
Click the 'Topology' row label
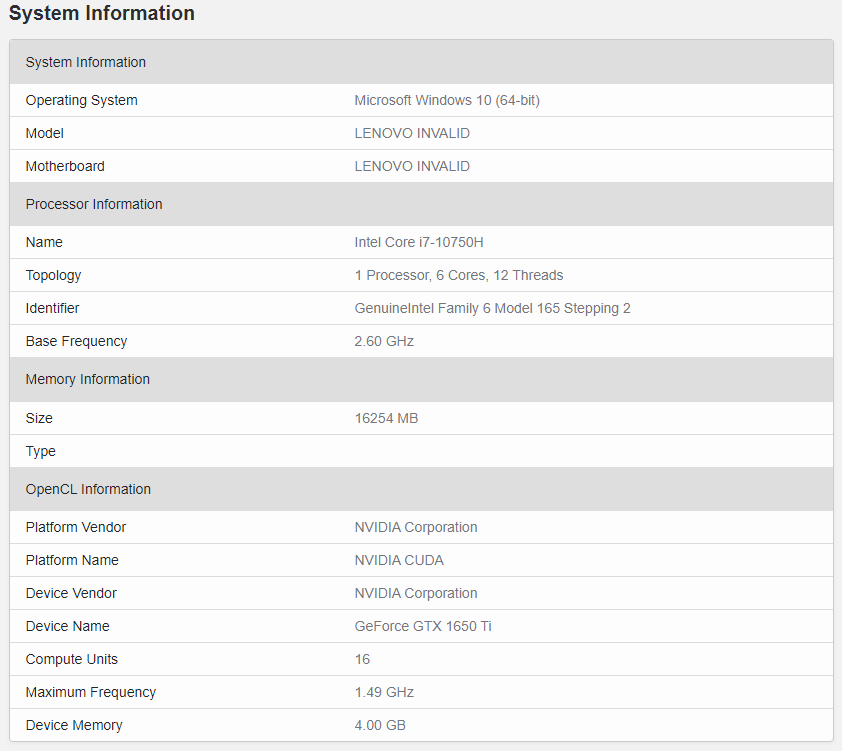coord(53,275)
